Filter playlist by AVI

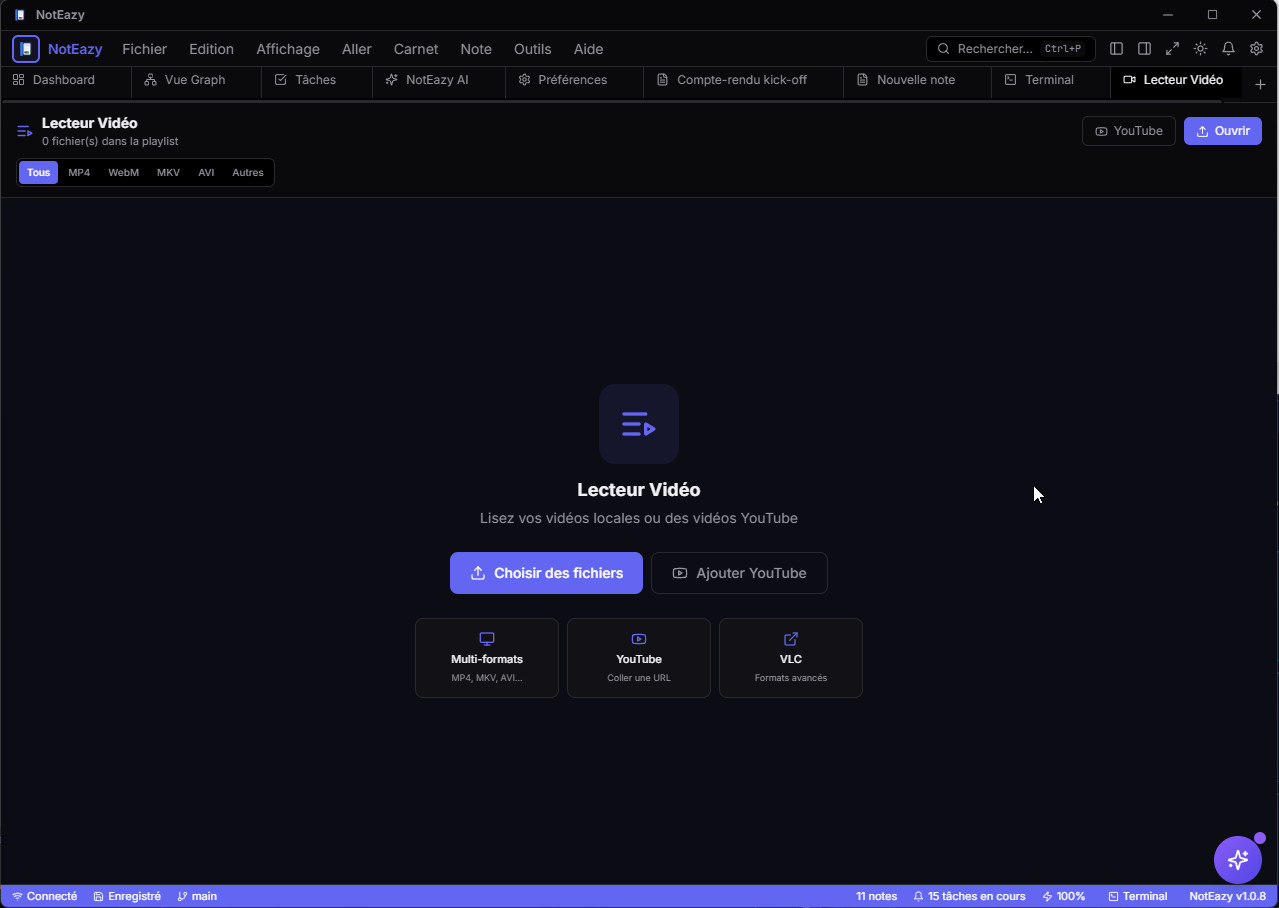point(206,173)
